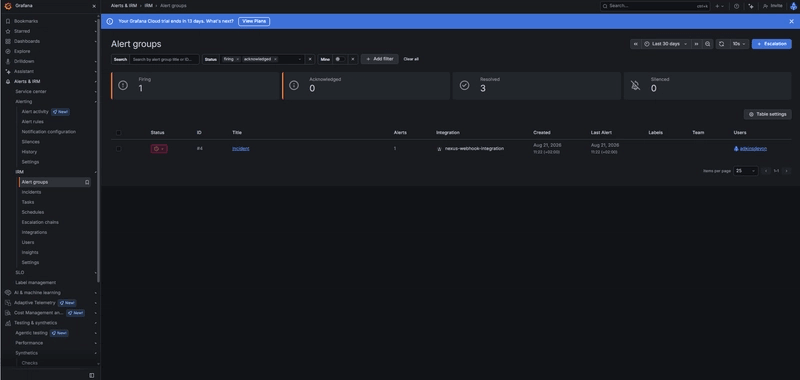Open Incidents in IRM menu

(31, 192)
